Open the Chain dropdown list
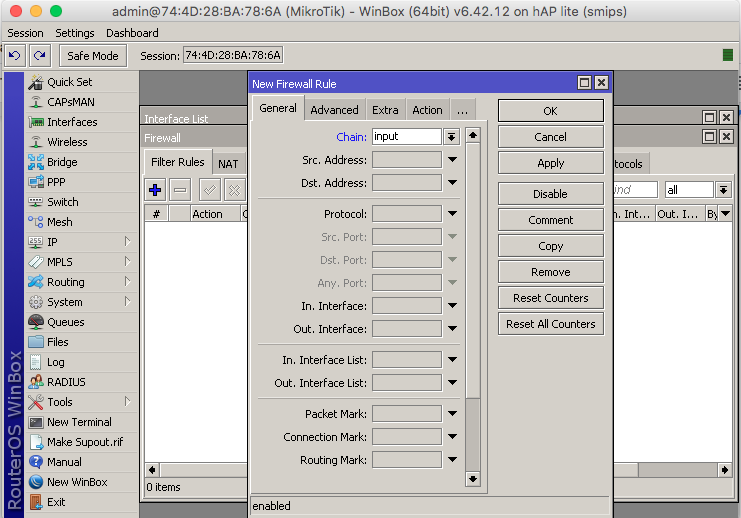The height and width of the screenshot is (518, 741). pyautogui.click(x=451, y=137)
